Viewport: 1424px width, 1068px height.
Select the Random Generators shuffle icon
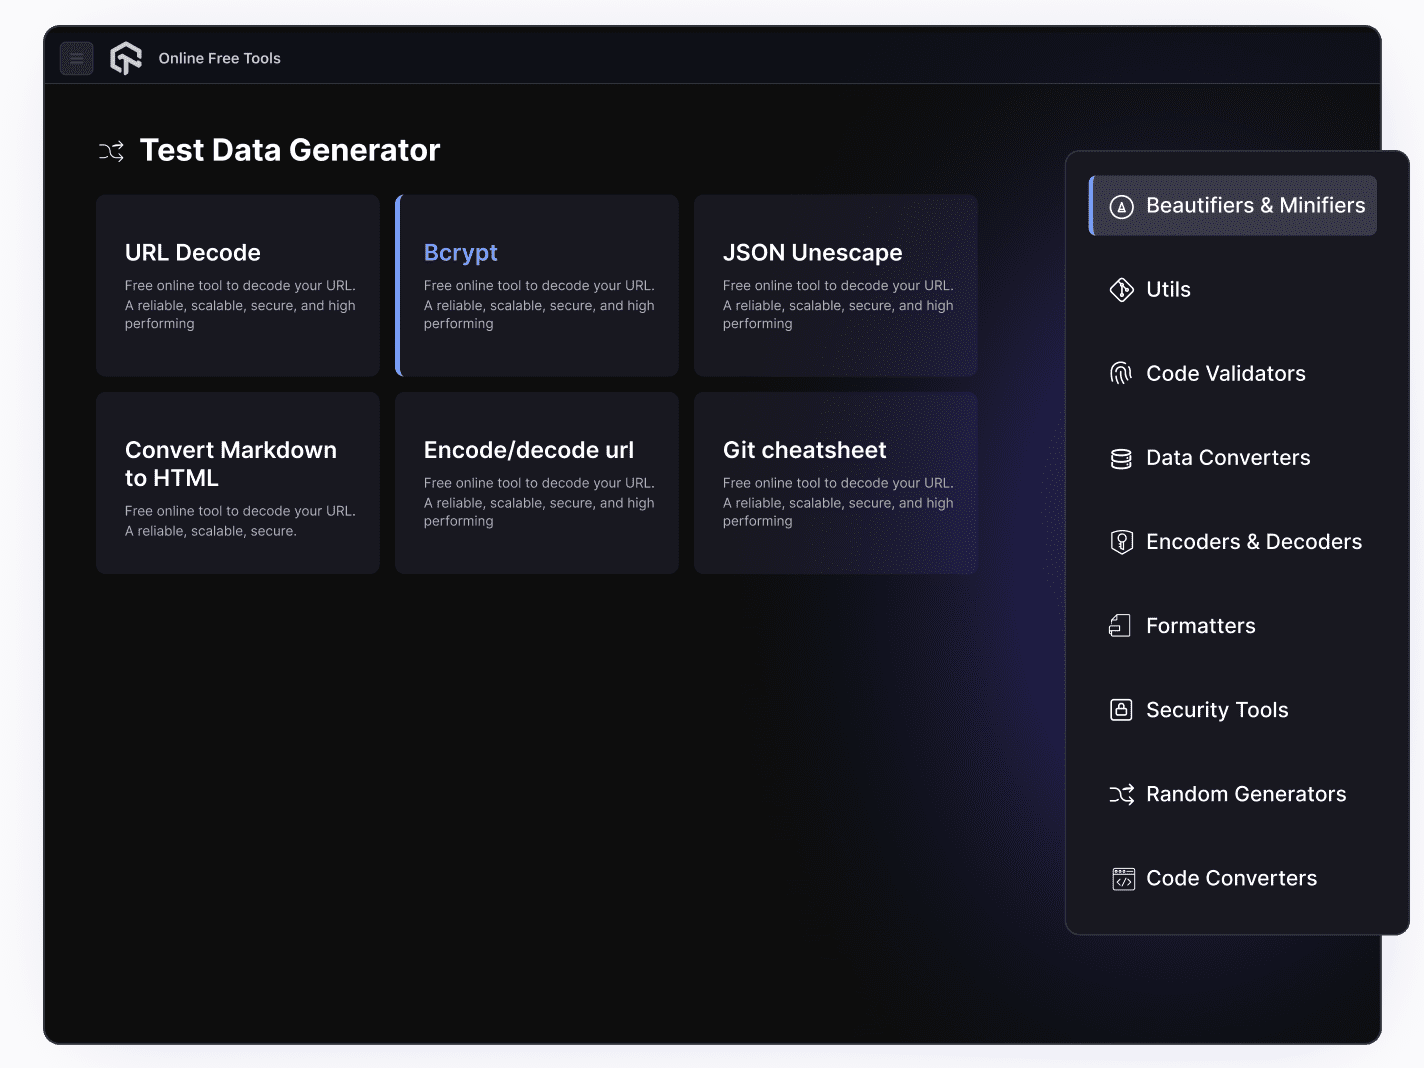pos(1122,794)
